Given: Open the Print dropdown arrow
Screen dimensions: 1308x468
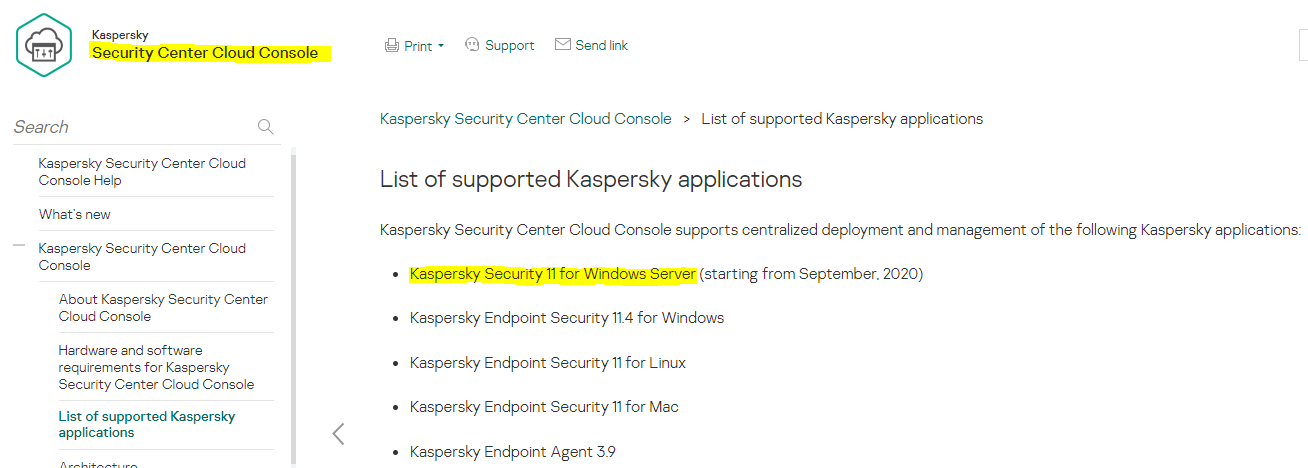Looking at the screenshot, I should (x=441, y=46).
